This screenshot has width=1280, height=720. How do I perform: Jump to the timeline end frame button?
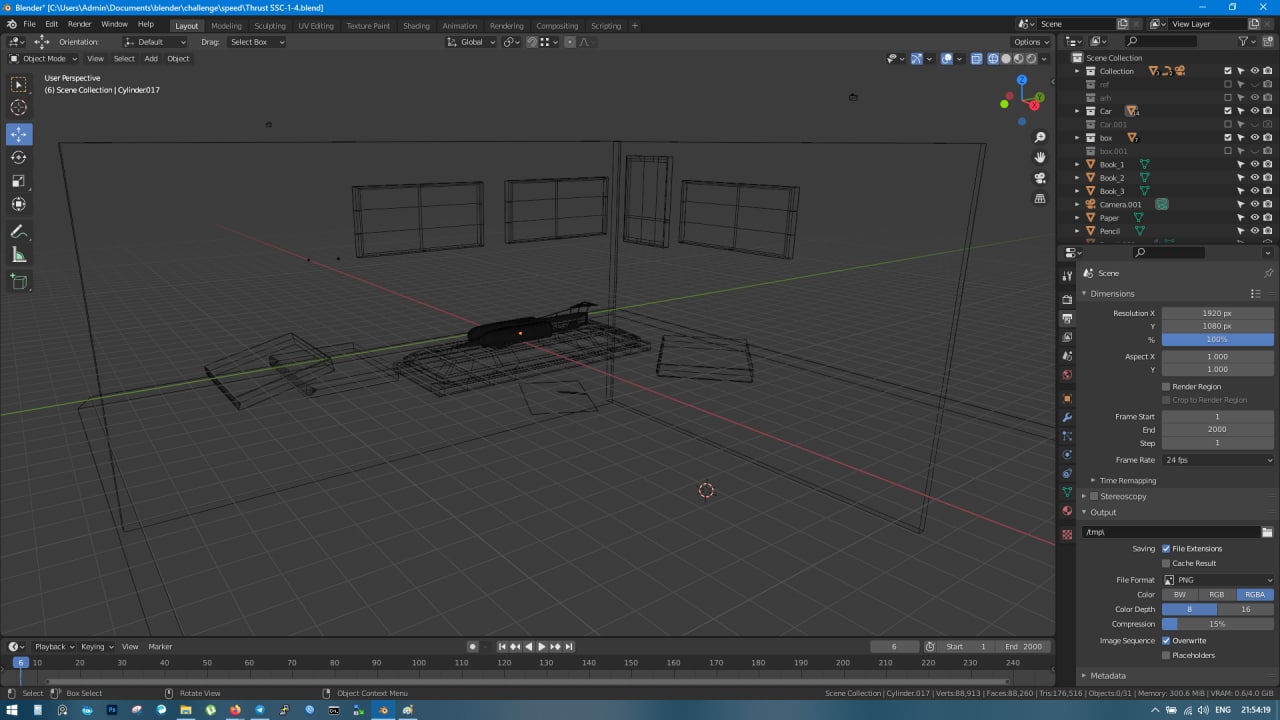point(569,647)
